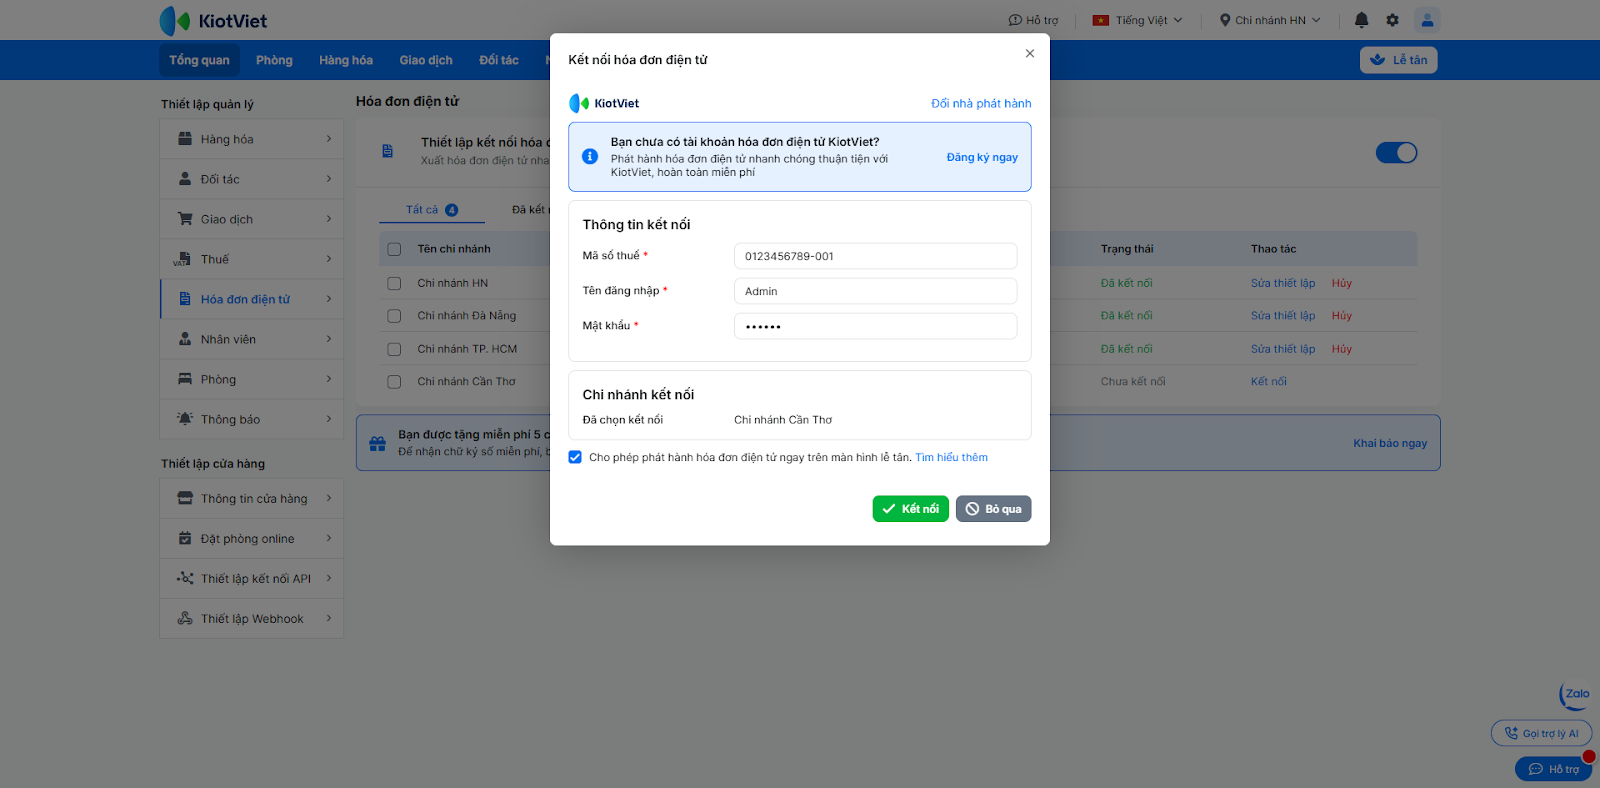Click the Hỗ trợ help icon in header
Image resolution: width=1600 pixels, height=788 pixels.
(x=1015, y=20)
